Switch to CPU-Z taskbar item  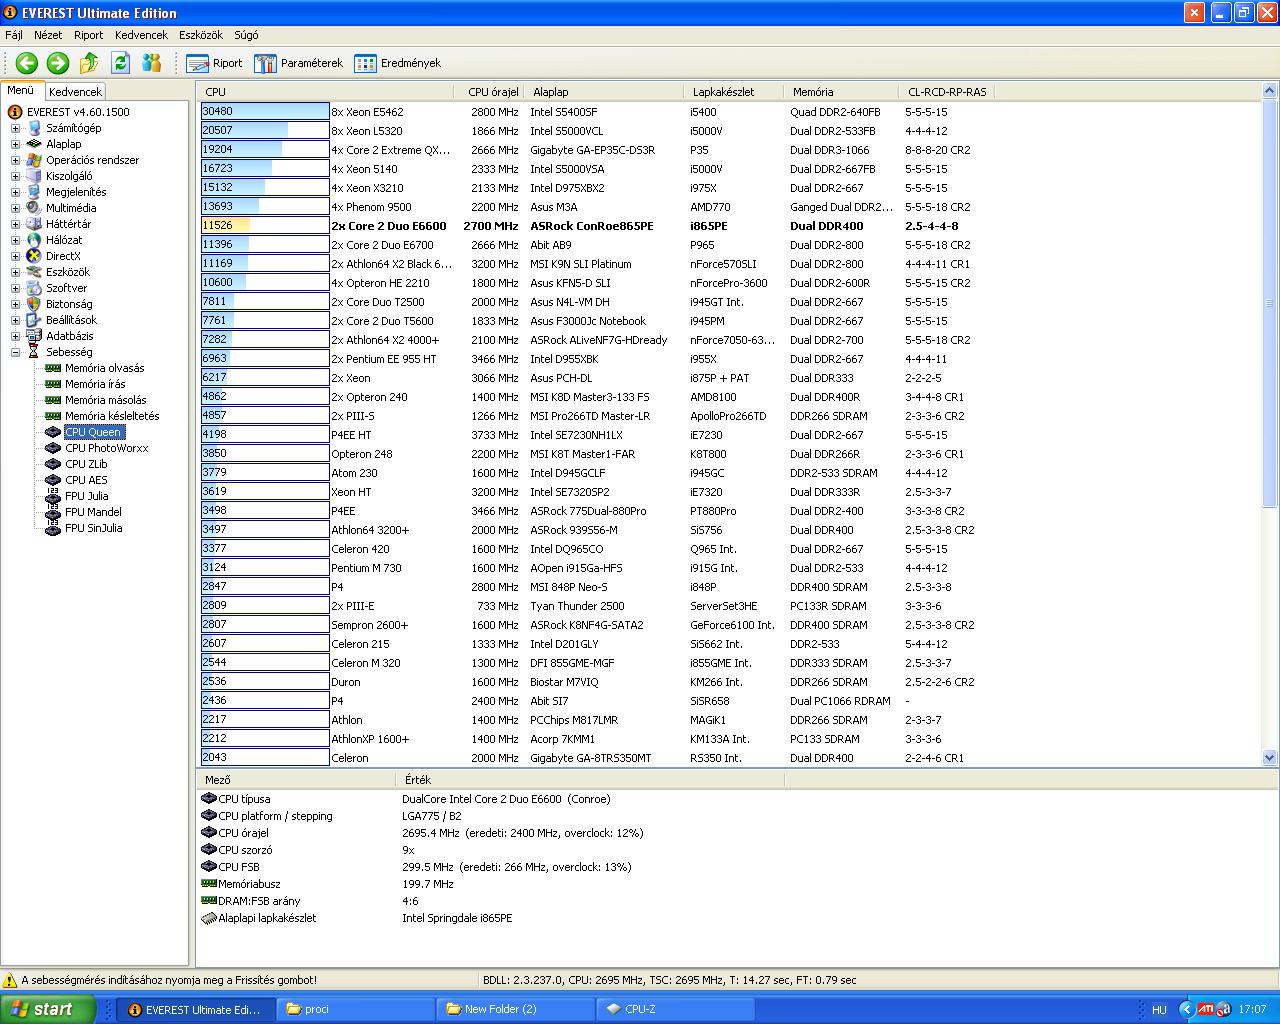[x=676, y=1009]
